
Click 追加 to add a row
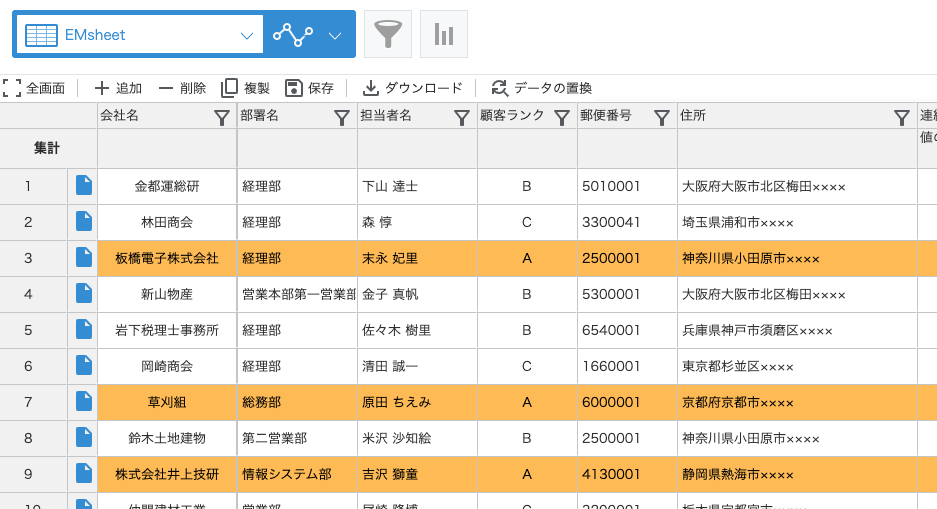[x=118, y=88]
